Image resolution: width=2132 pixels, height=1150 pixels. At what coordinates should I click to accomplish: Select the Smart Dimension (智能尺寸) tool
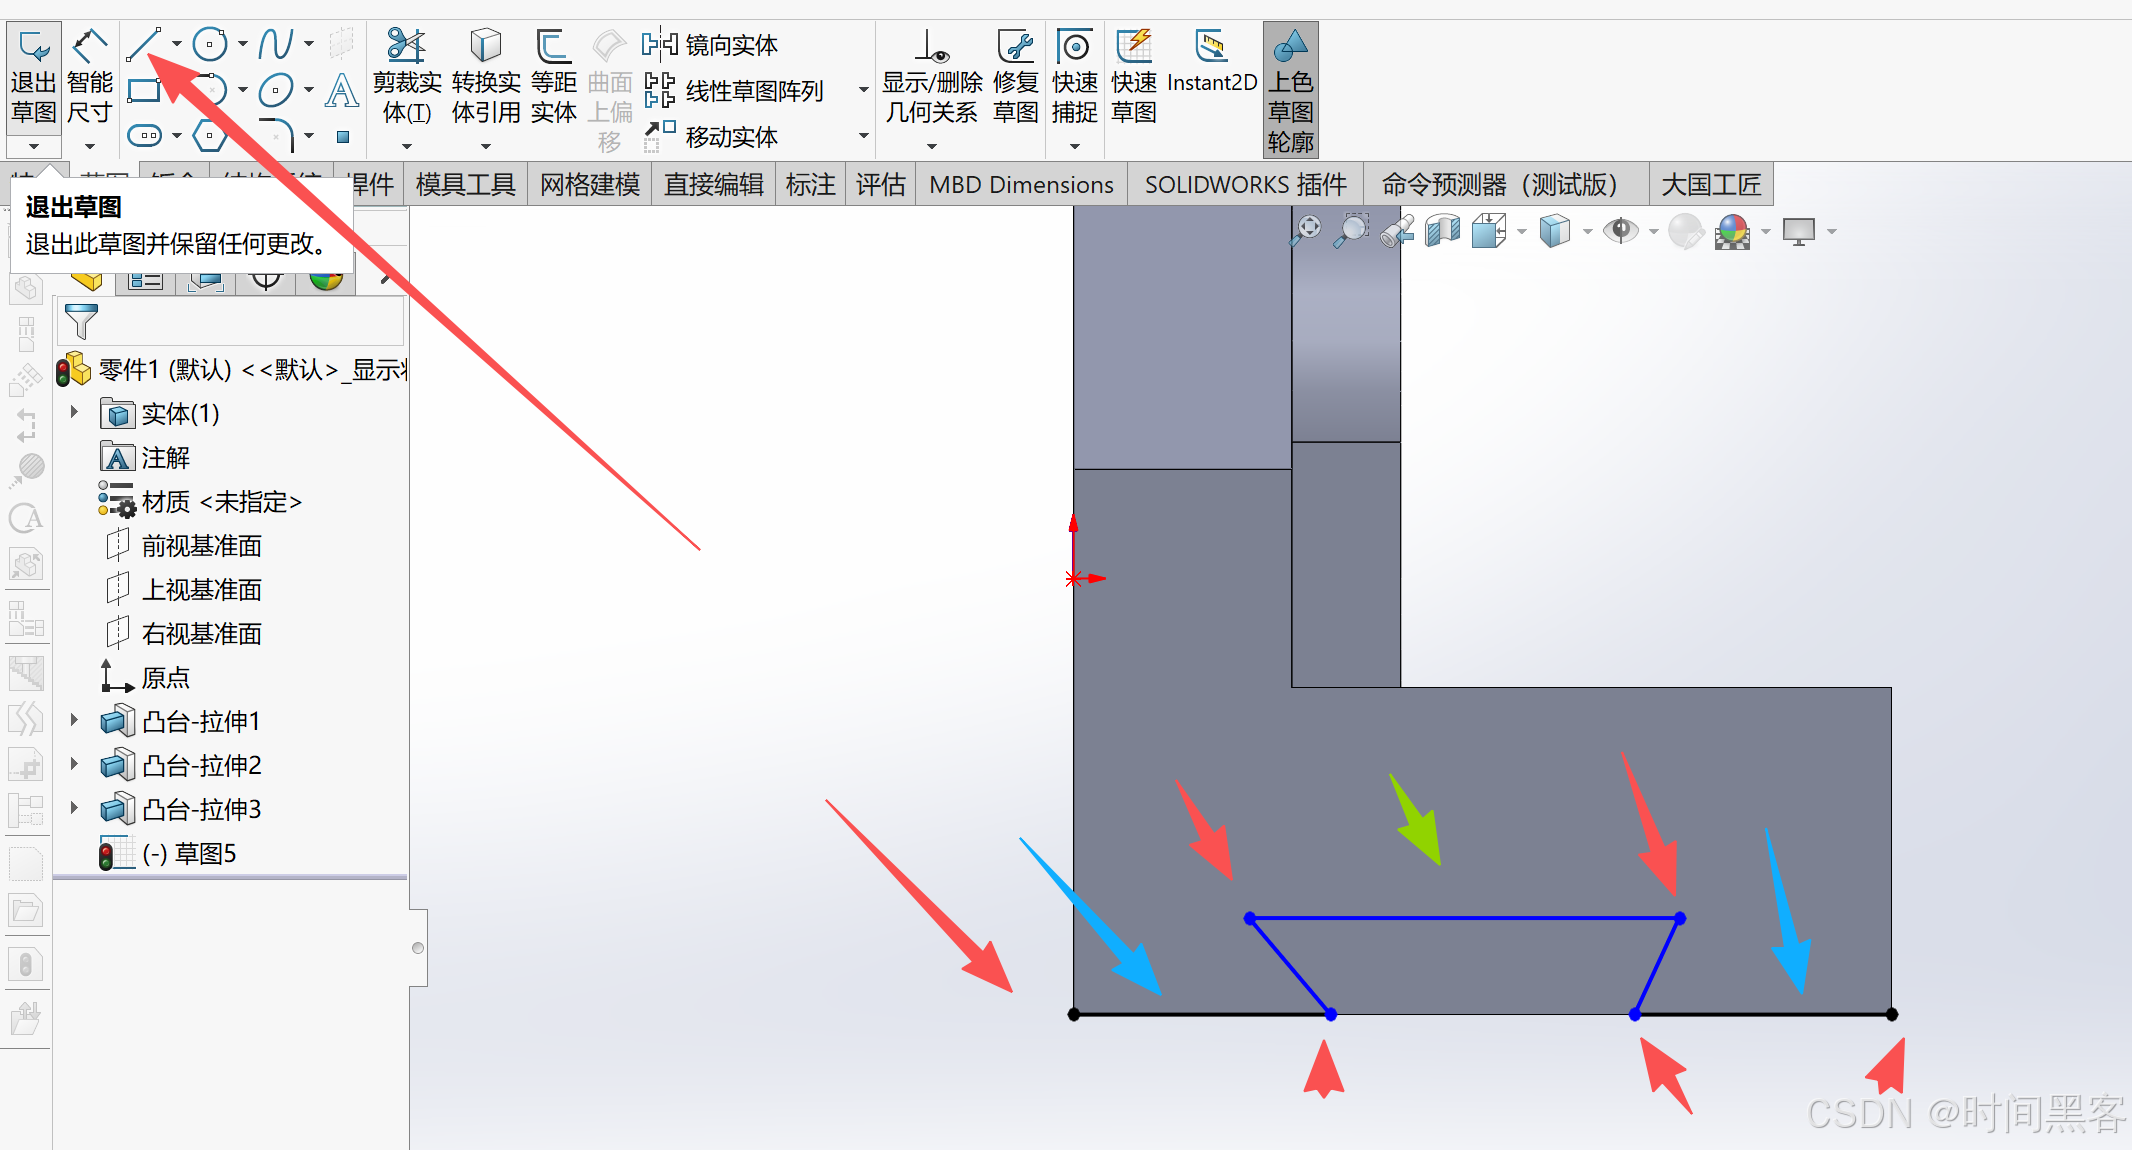coord(90,47)
